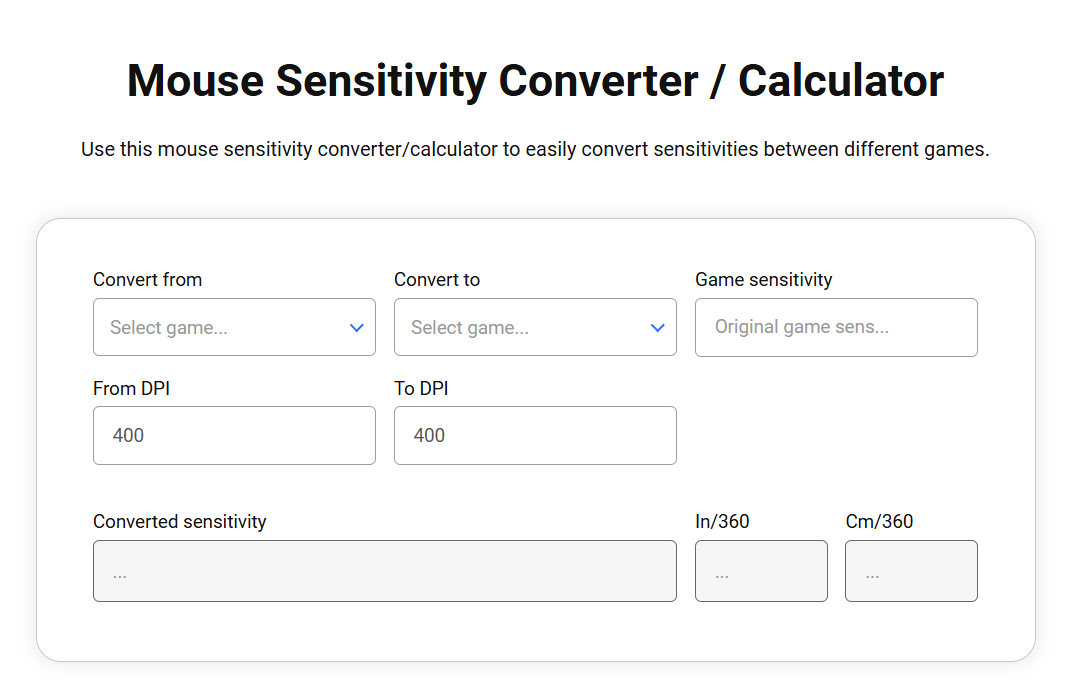Click into the To DPI field
The height and width of the screenshot is (687, 1073).
[x=535, y=435]
